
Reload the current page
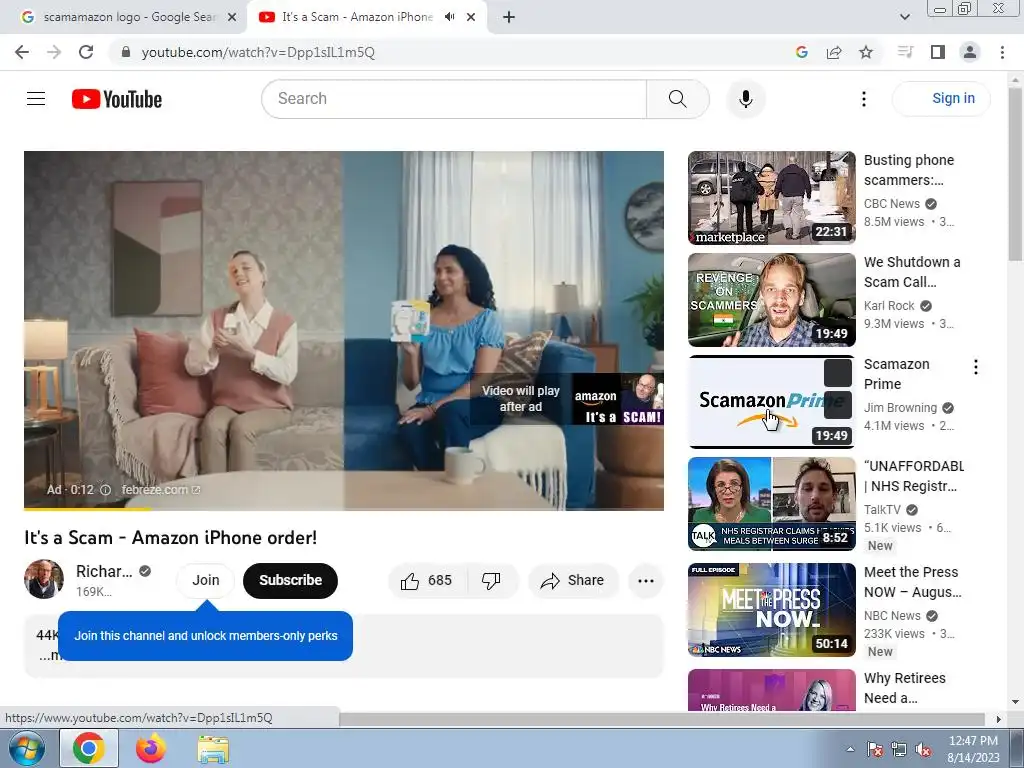(86, 52)
